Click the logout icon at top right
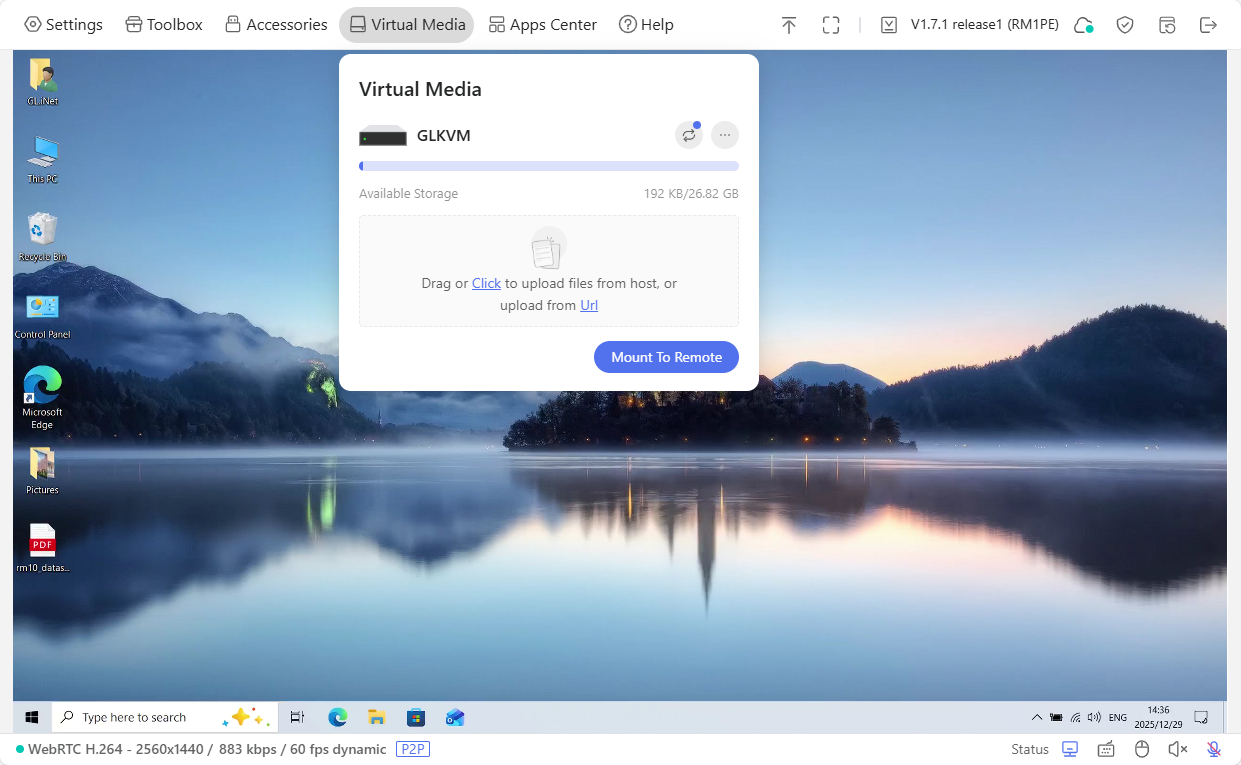 [1208, 24]
